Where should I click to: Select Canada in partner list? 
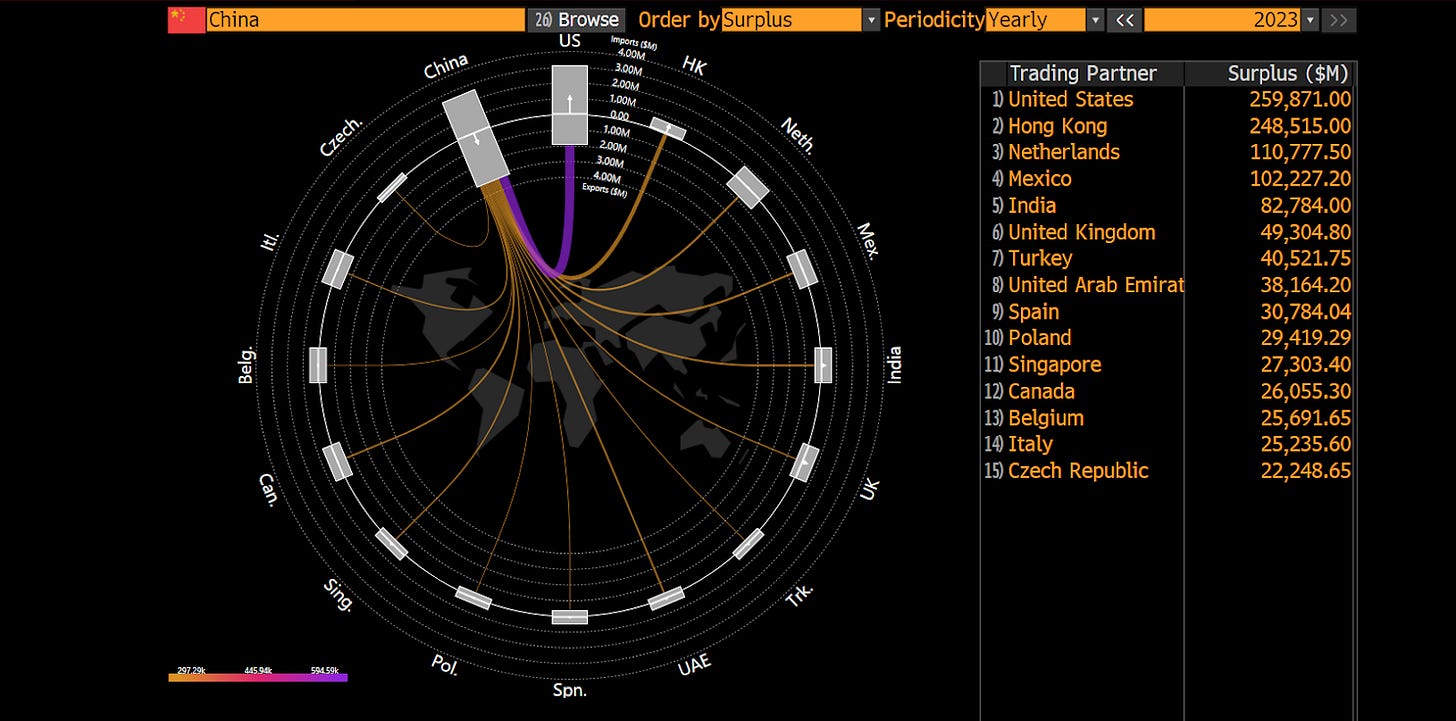[1041, 391]
